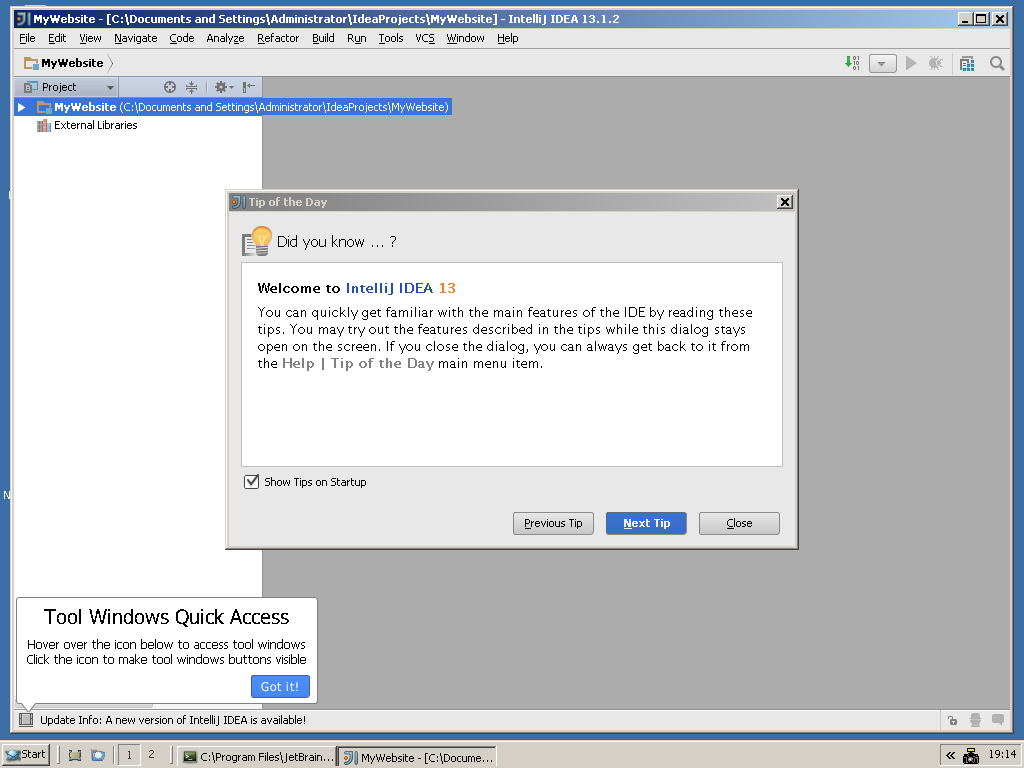Open the View menu
This screenshot has height=768, width=1024.
pos(90,38)
